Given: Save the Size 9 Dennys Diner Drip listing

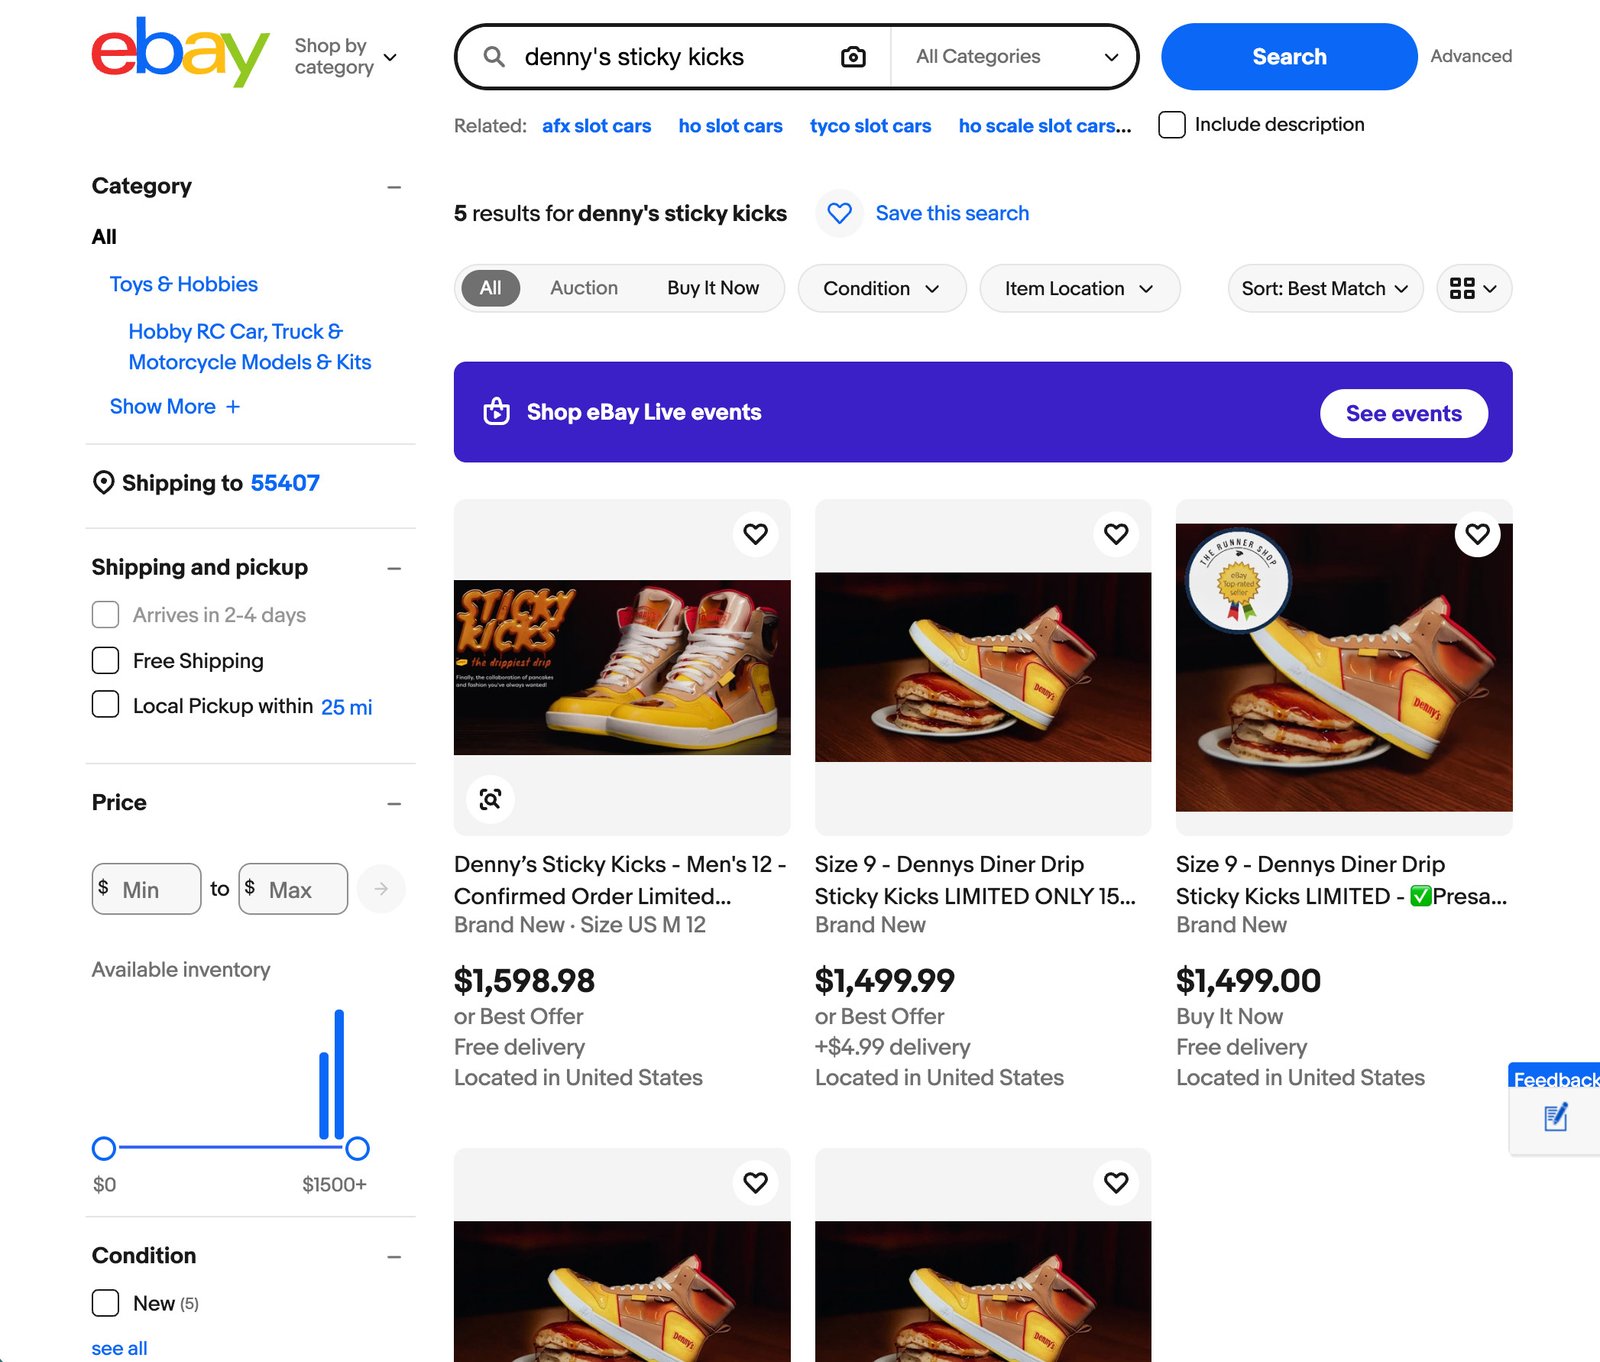Looking at the screenshot, I should pyautogui.click(x=1116, y=534).
